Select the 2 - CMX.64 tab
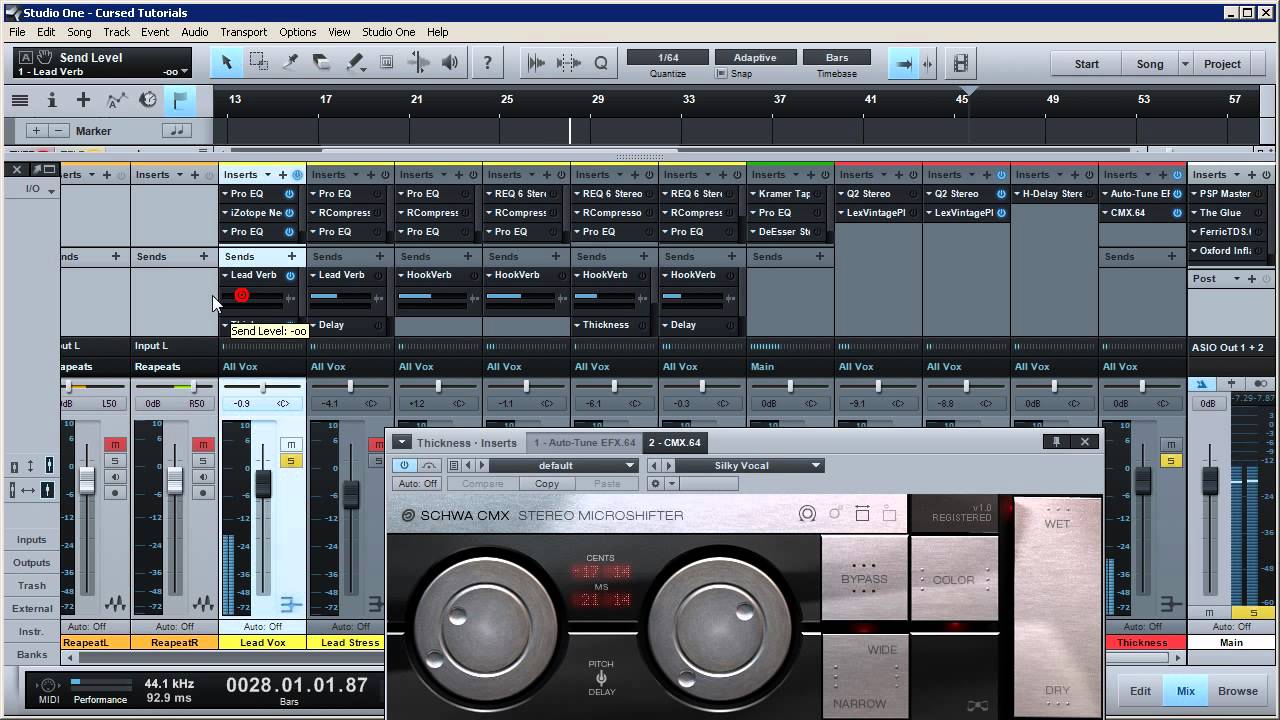This screenshot has height=720, width=1280. click(x=674, y=442)
